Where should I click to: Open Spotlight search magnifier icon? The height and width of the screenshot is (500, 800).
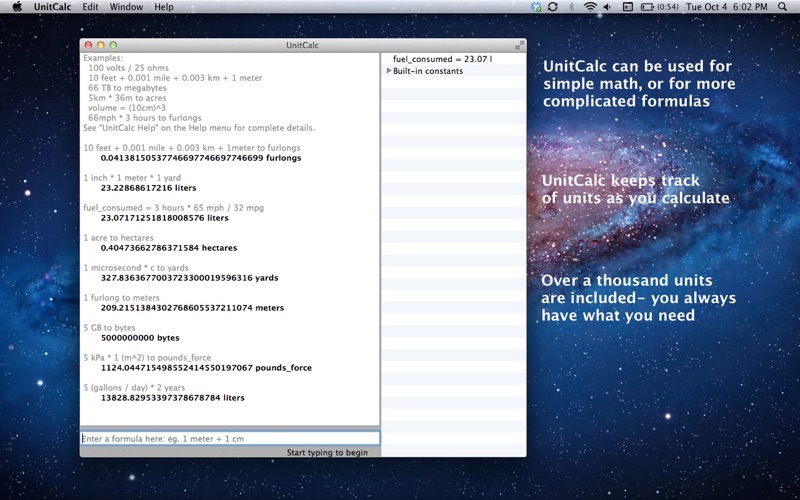[x=782, y=7]
